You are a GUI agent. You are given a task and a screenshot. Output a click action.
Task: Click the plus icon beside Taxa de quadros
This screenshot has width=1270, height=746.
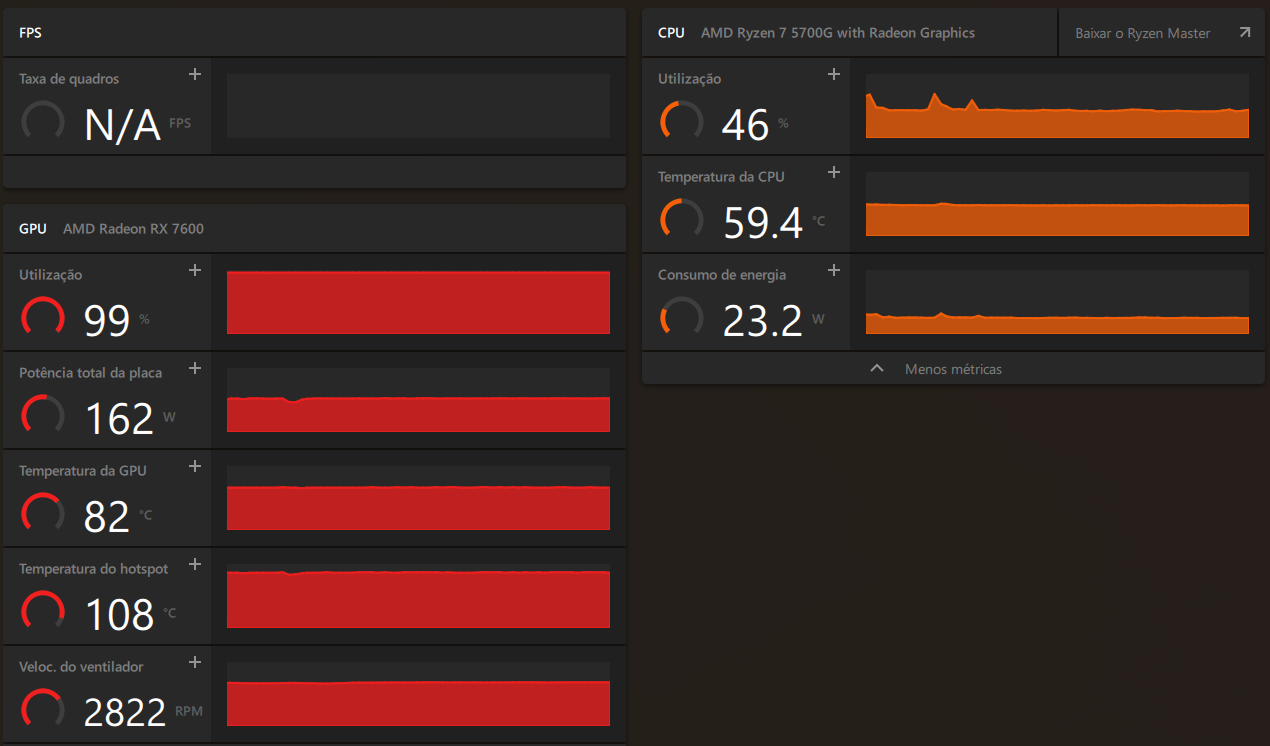tap(195, 74)
